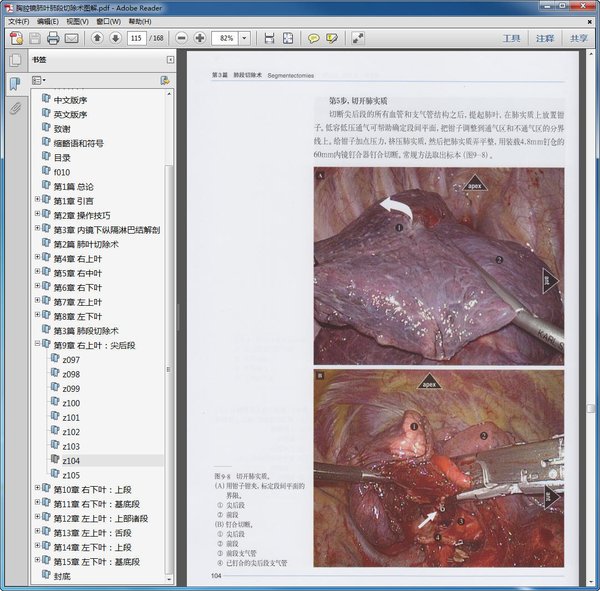Expand 第5章 右中叶 bookmark
Viewport: 600px width, 591px height.
click(38, 271)
